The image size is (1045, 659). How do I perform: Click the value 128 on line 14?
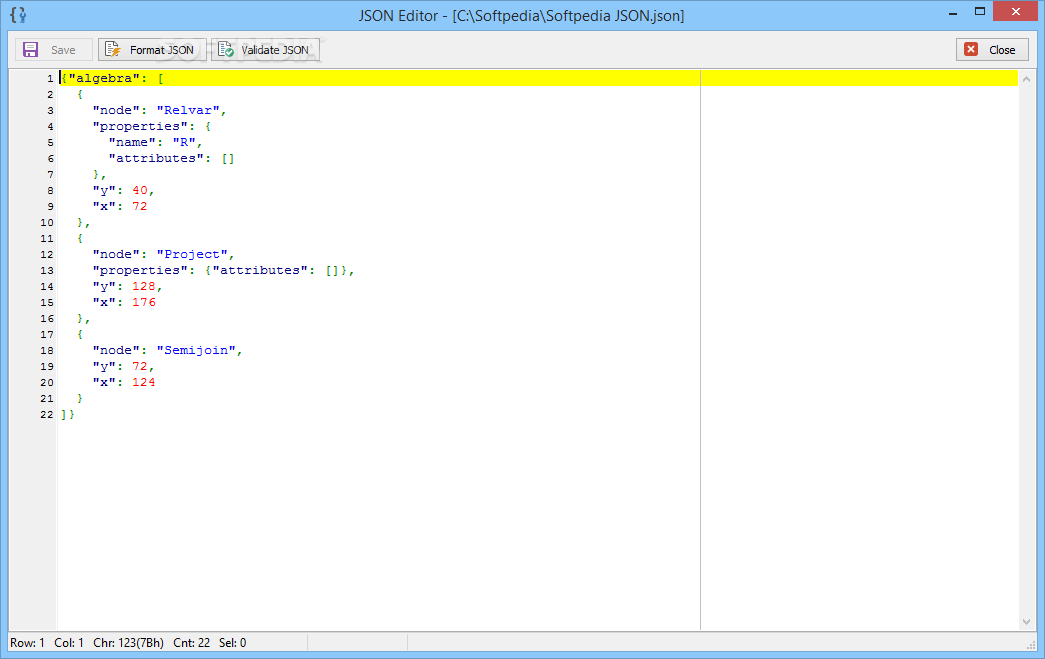(x=144, y=287)
